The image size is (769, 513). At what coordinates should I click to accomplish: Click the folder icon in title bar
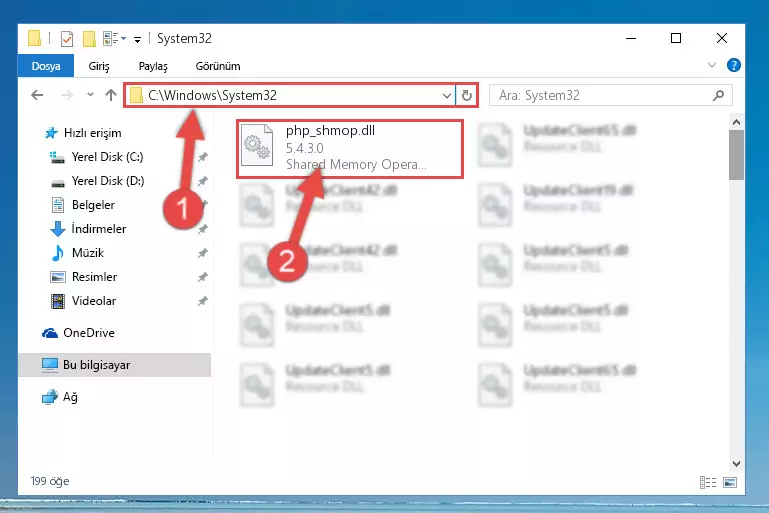(x=34, y=38)
